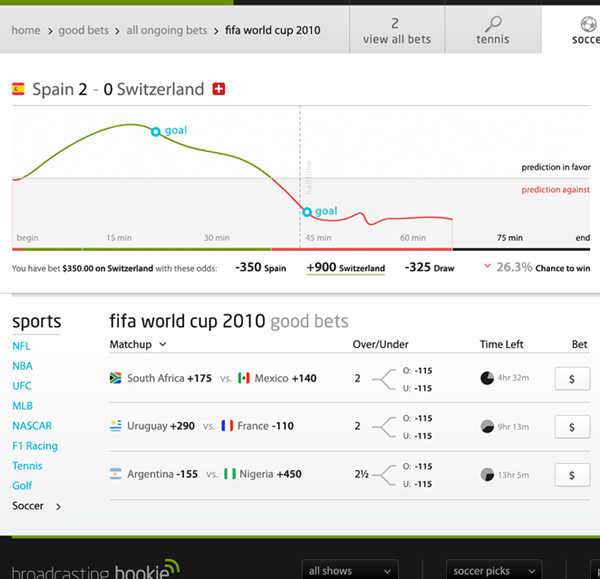Click the Bet column header
The image size is (600, 579).
[579, 344]
